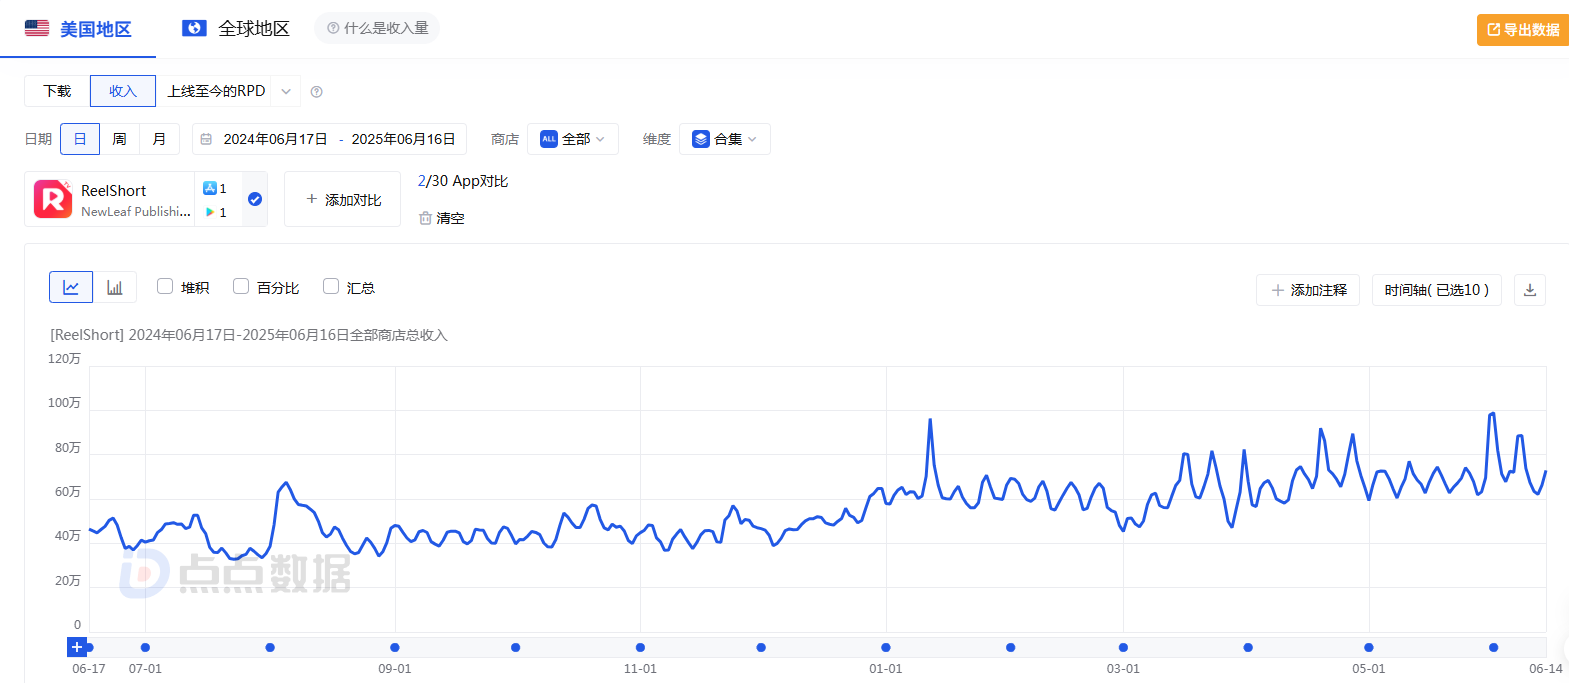Screen dimensions: 1569x683
Task: Toggle the ReelShort blue checkmark selector
Action: click(255, 199)
